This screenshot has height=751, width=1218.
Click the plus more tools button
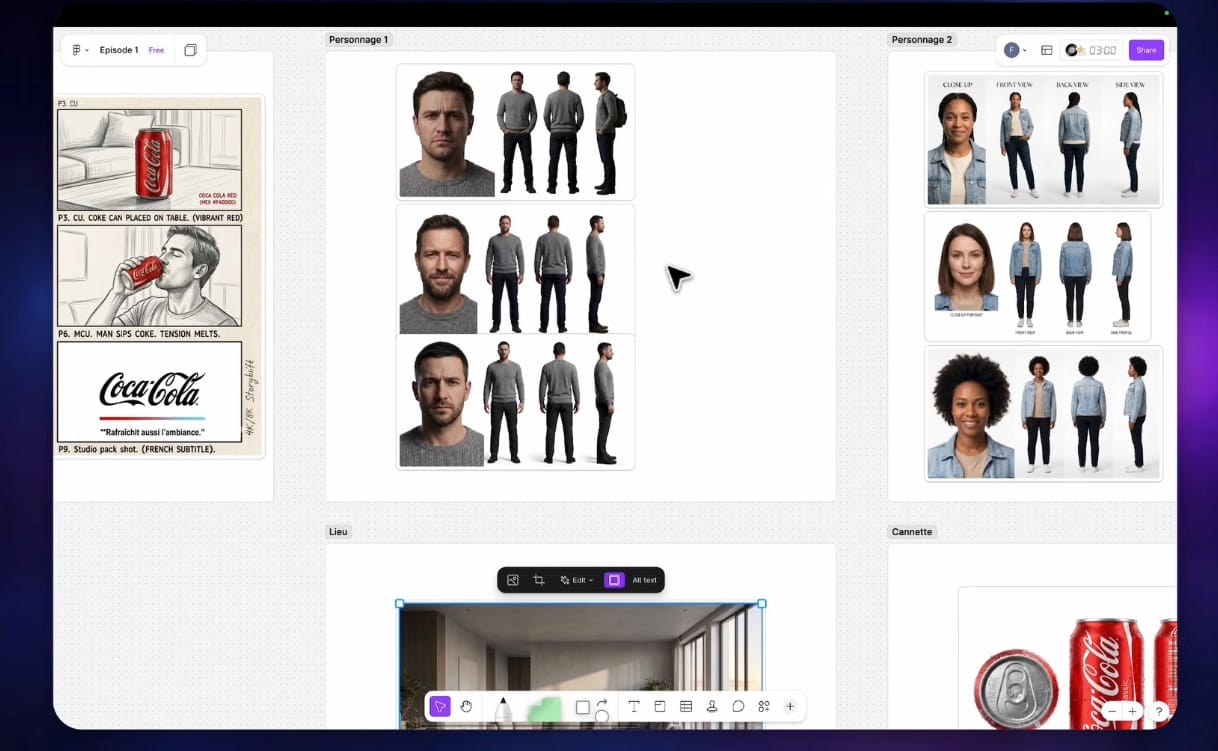click(x=790, y=706)
